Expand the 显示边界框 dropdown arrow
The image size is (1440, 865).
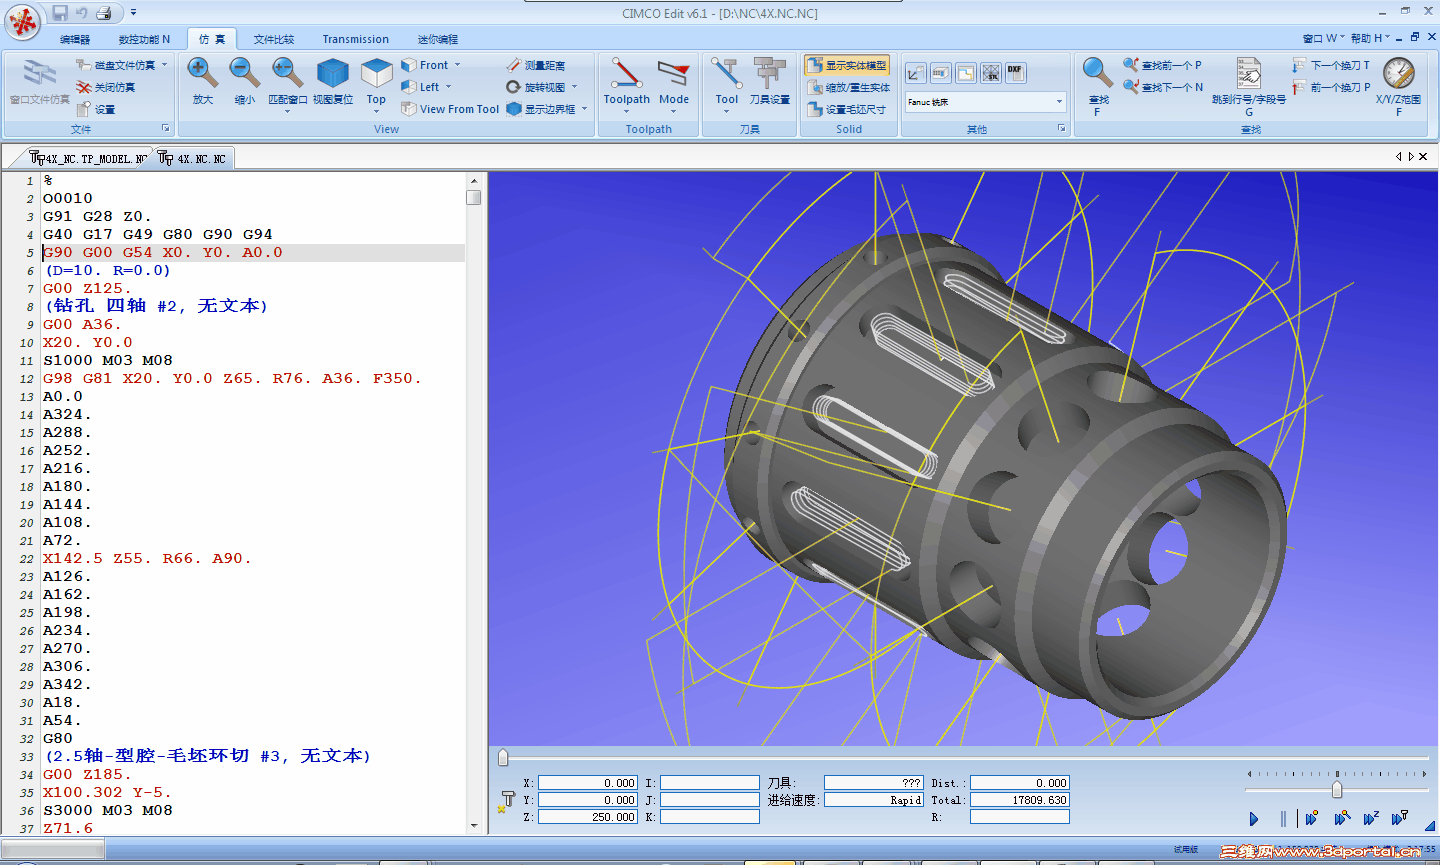584,109
